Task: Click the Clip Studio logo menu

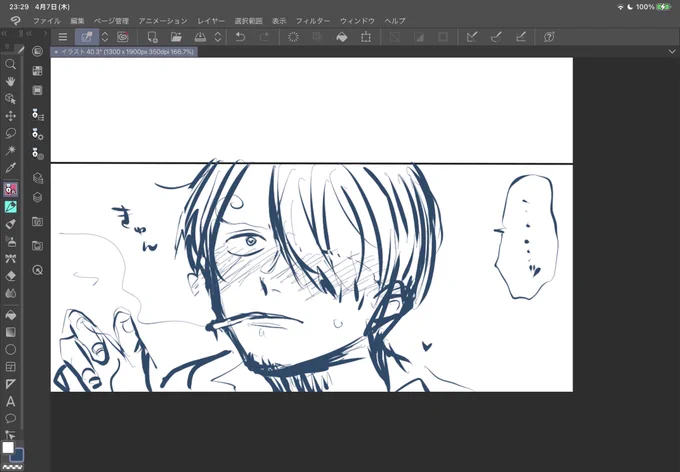Action: [x=16, y=20]
